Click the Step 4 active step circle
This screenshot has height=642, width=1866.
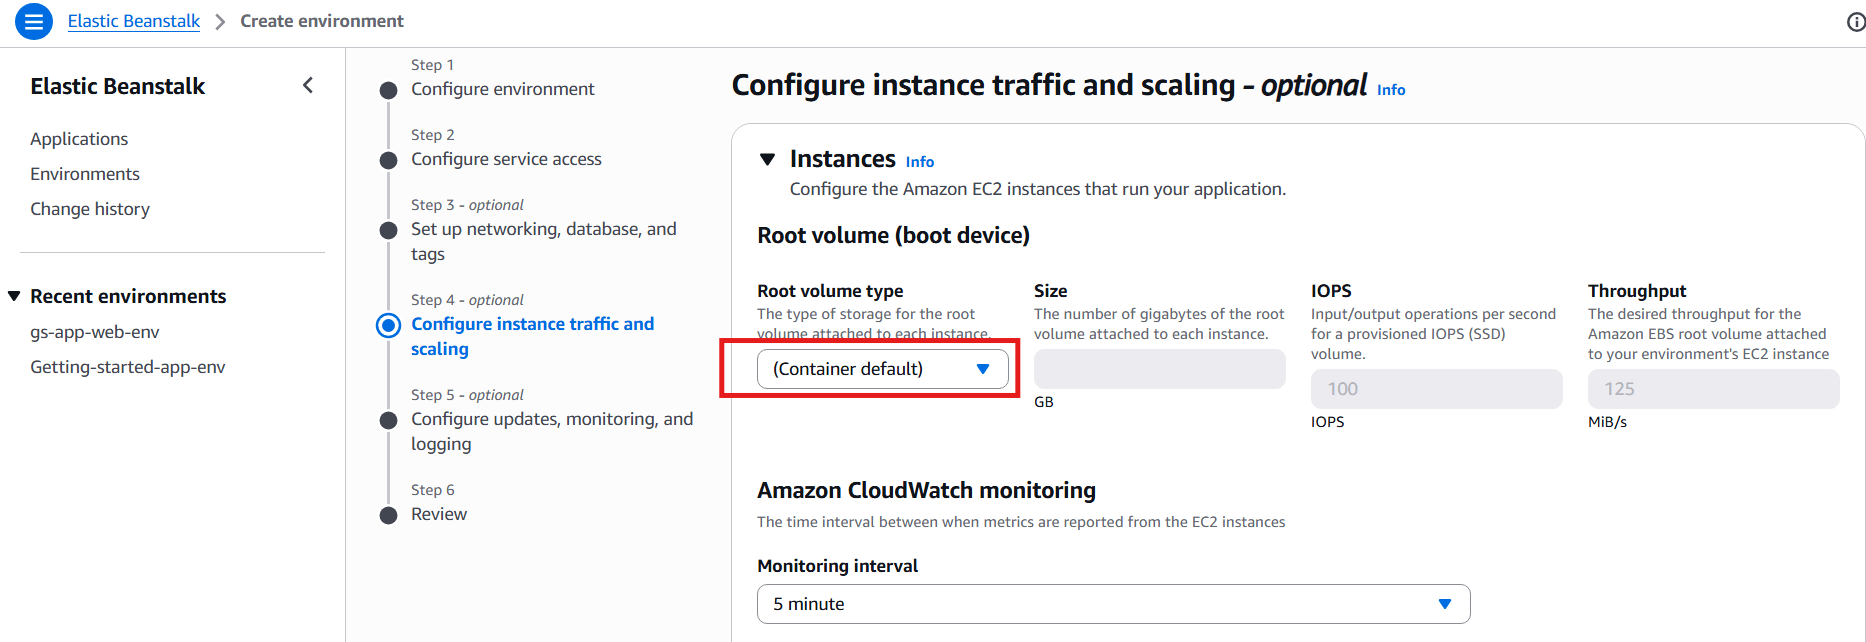tap(388, 326)
